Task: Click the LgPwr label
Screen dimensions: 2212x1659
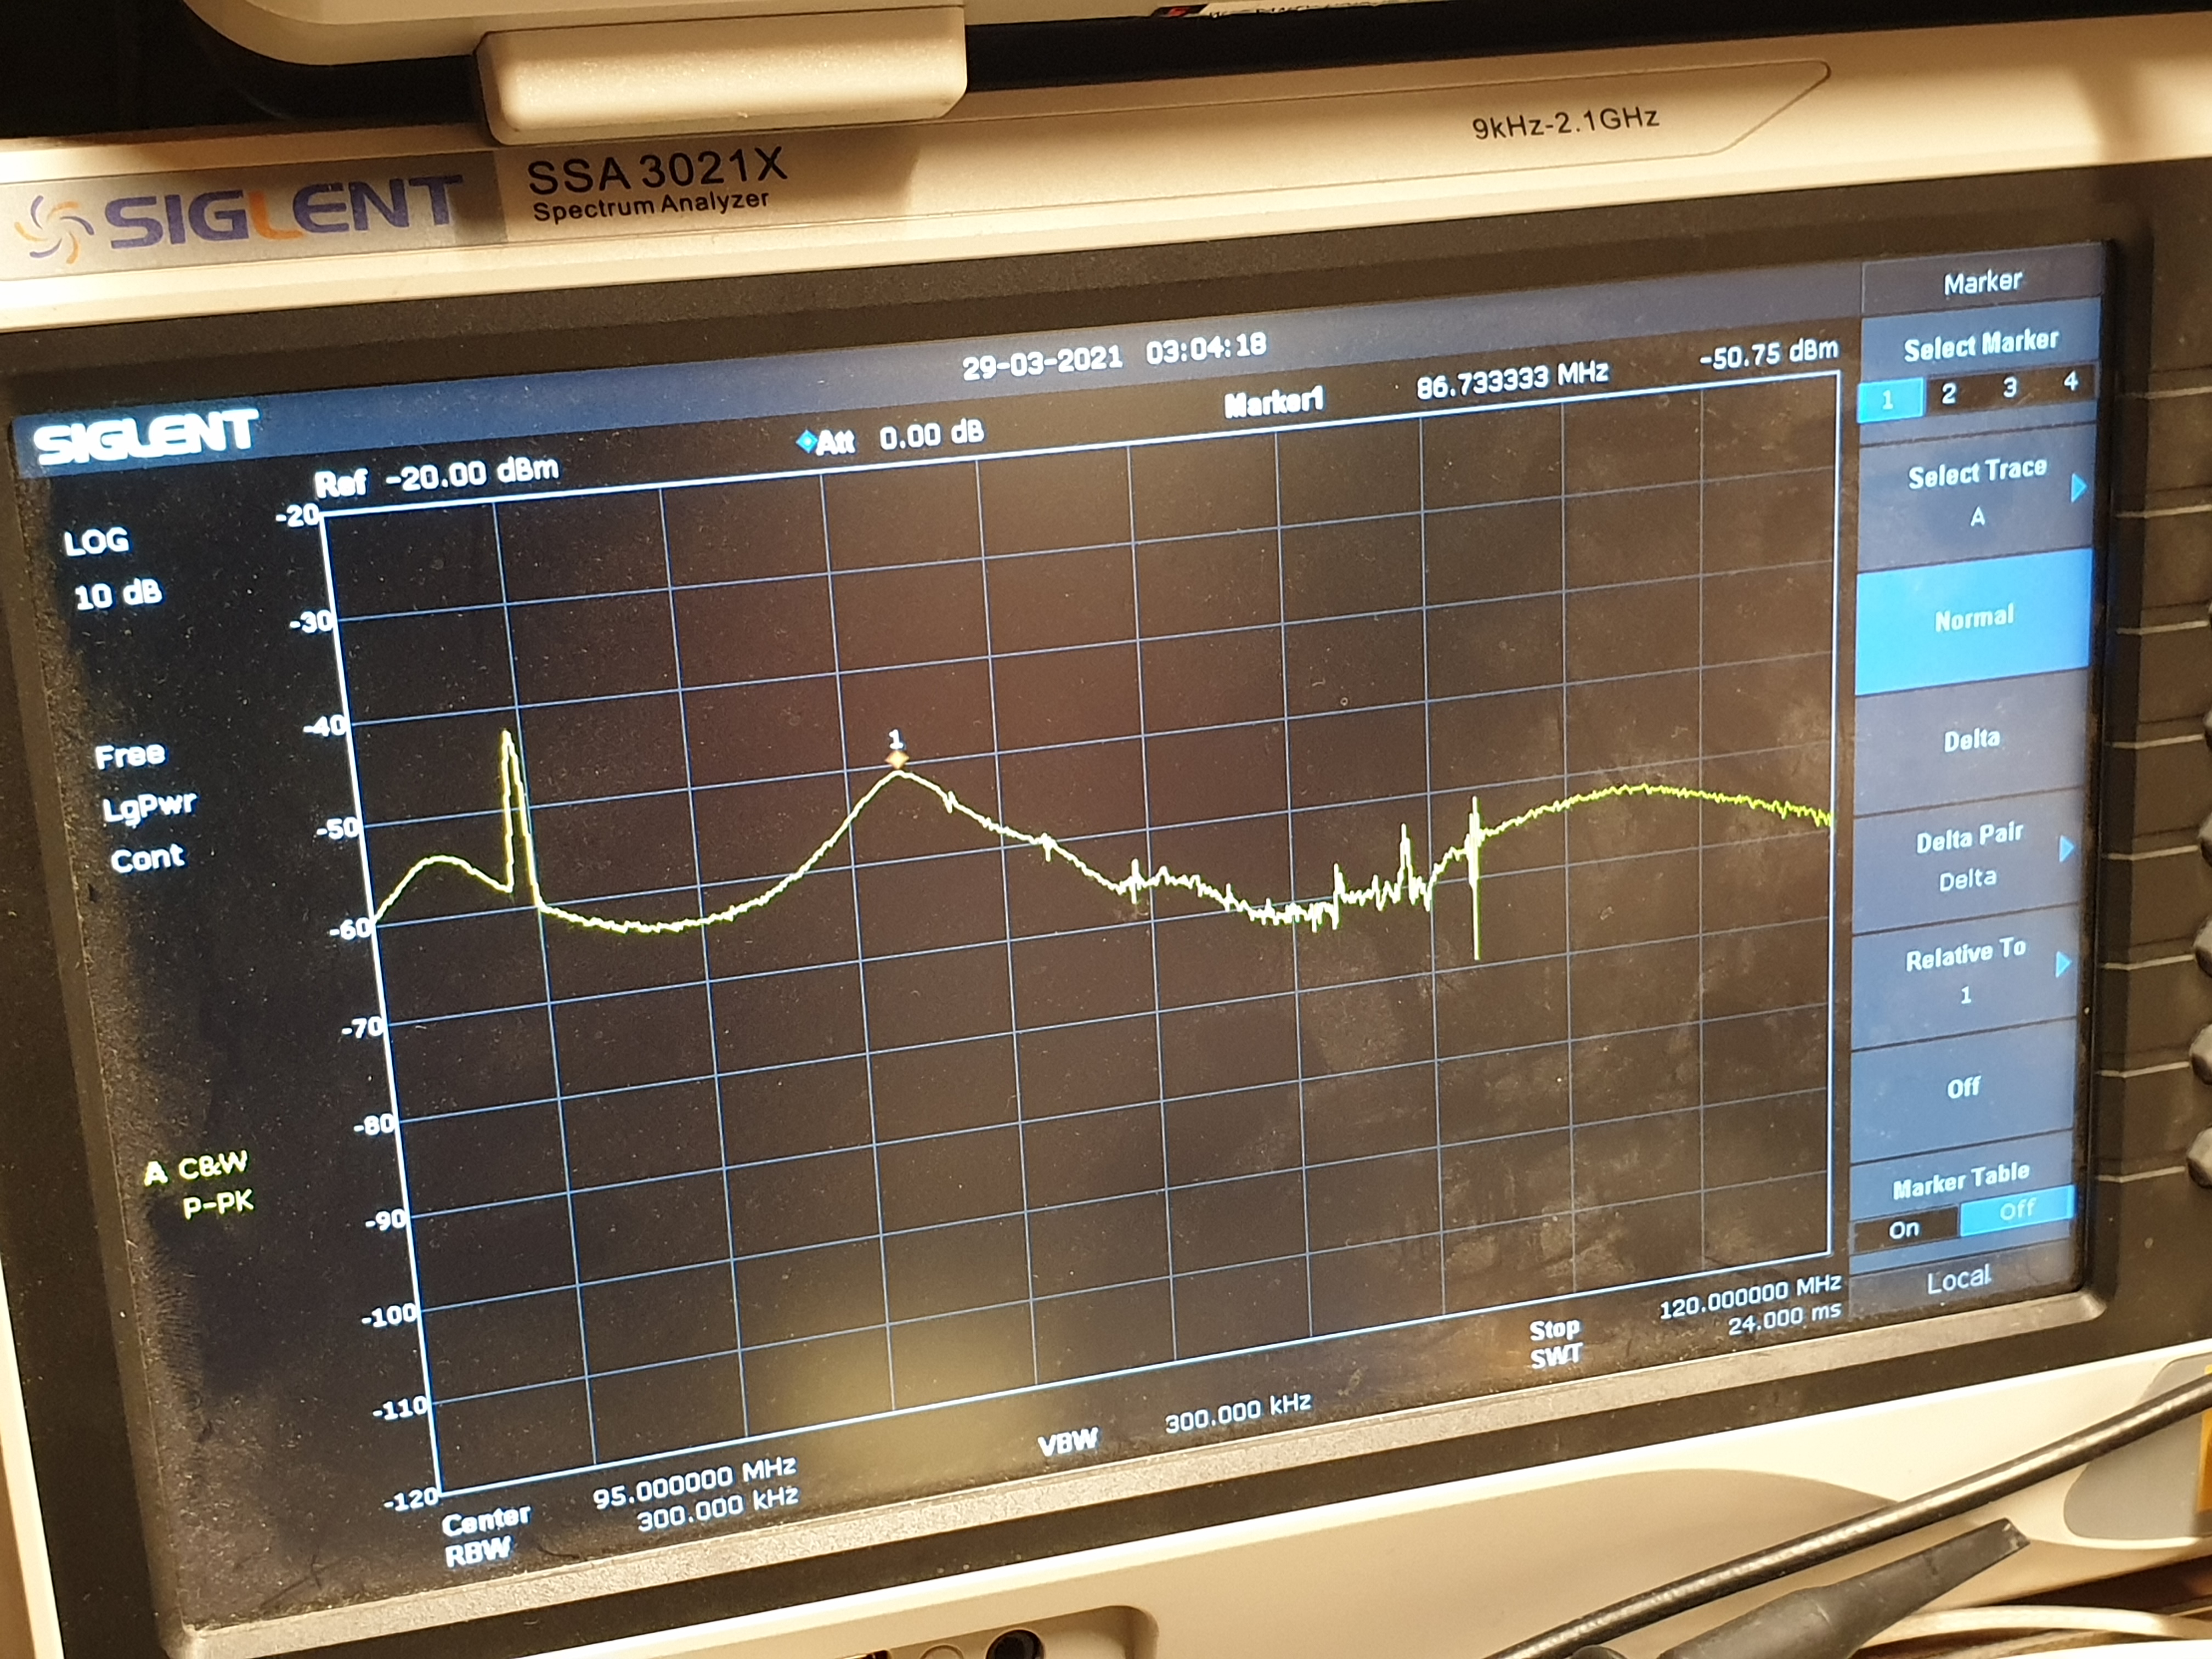Action: pos(149,806)
